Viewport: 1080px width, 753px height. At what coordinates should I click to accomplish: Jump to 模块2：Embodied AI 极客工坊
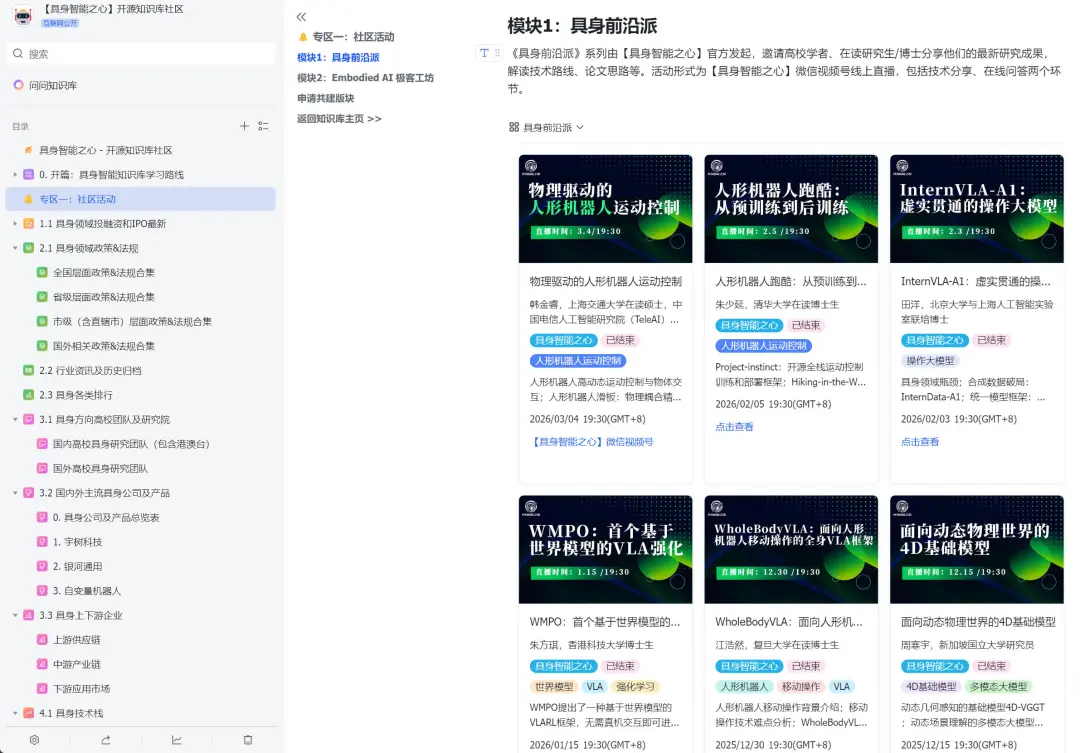pyautogui.click(x=365, y=78)
